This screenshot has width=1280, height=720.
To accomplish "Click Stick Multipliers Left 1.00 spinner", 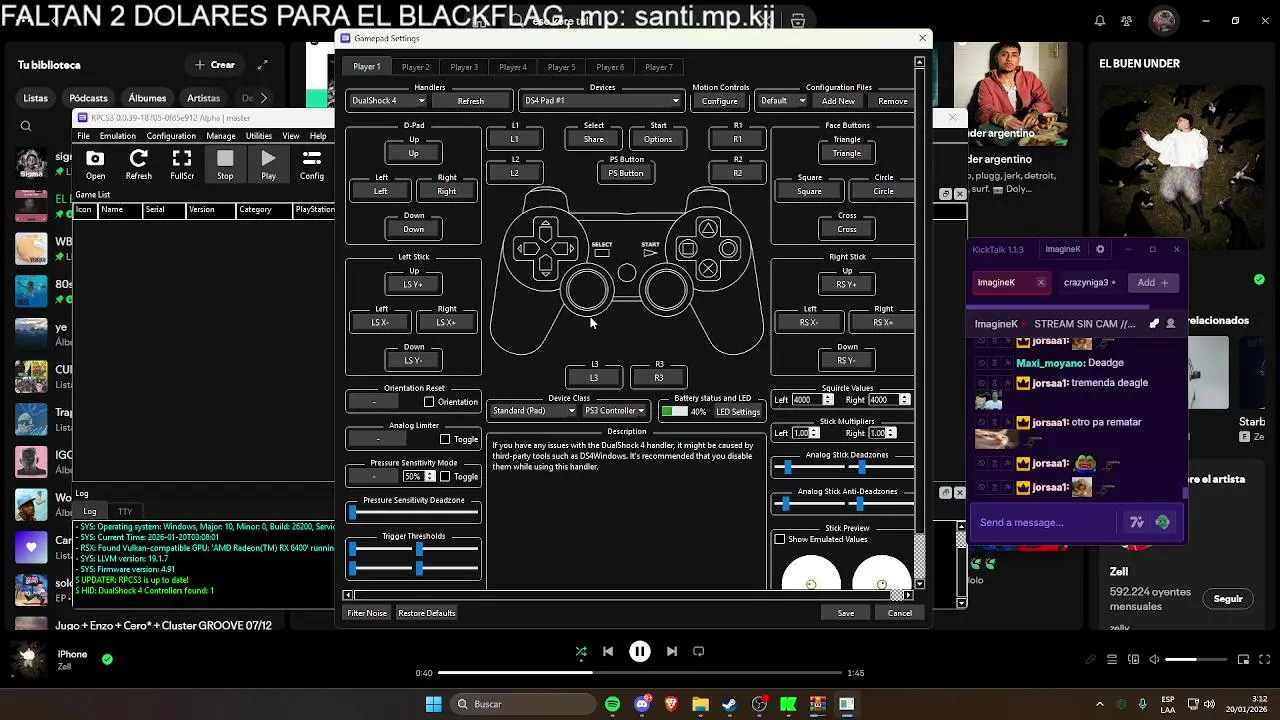I will 805,433.
